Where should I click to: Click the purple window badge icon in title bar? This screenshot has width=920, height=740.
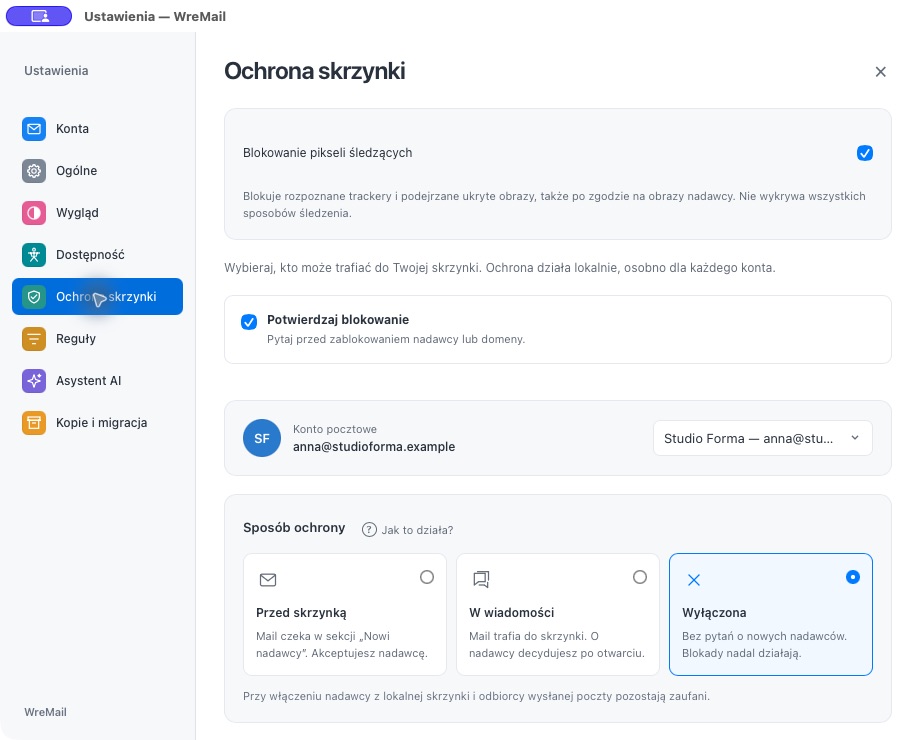39,16
